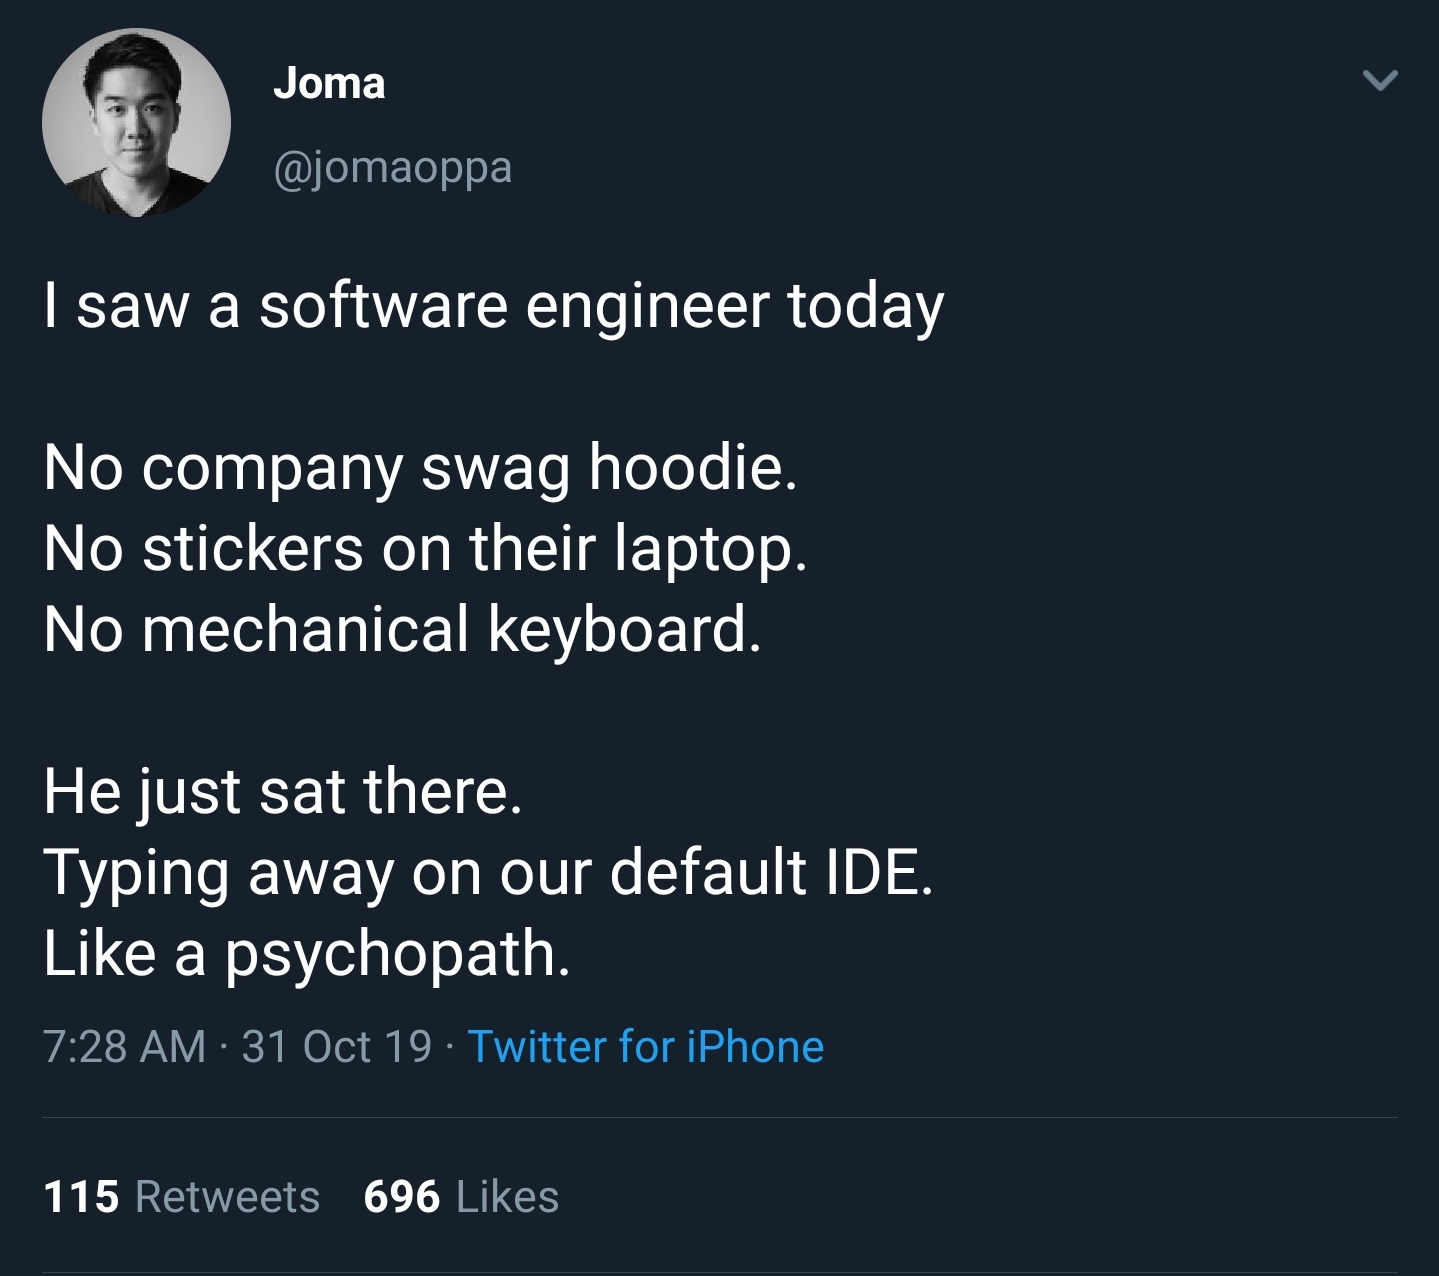Click the word 'Typing' in the tweet
Viewport: 1439px width, 1276px height.
pyautogui.click(x=137, y=874)
